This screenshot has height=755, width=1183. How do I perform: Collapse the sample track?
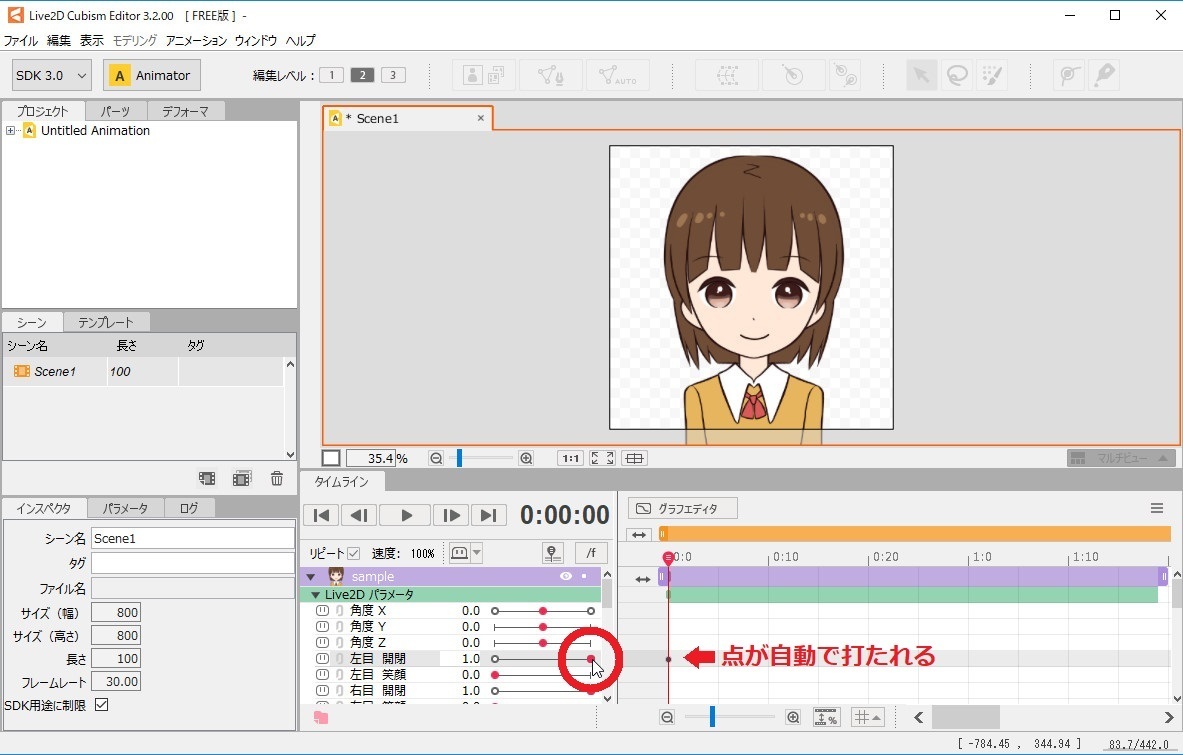311,577
